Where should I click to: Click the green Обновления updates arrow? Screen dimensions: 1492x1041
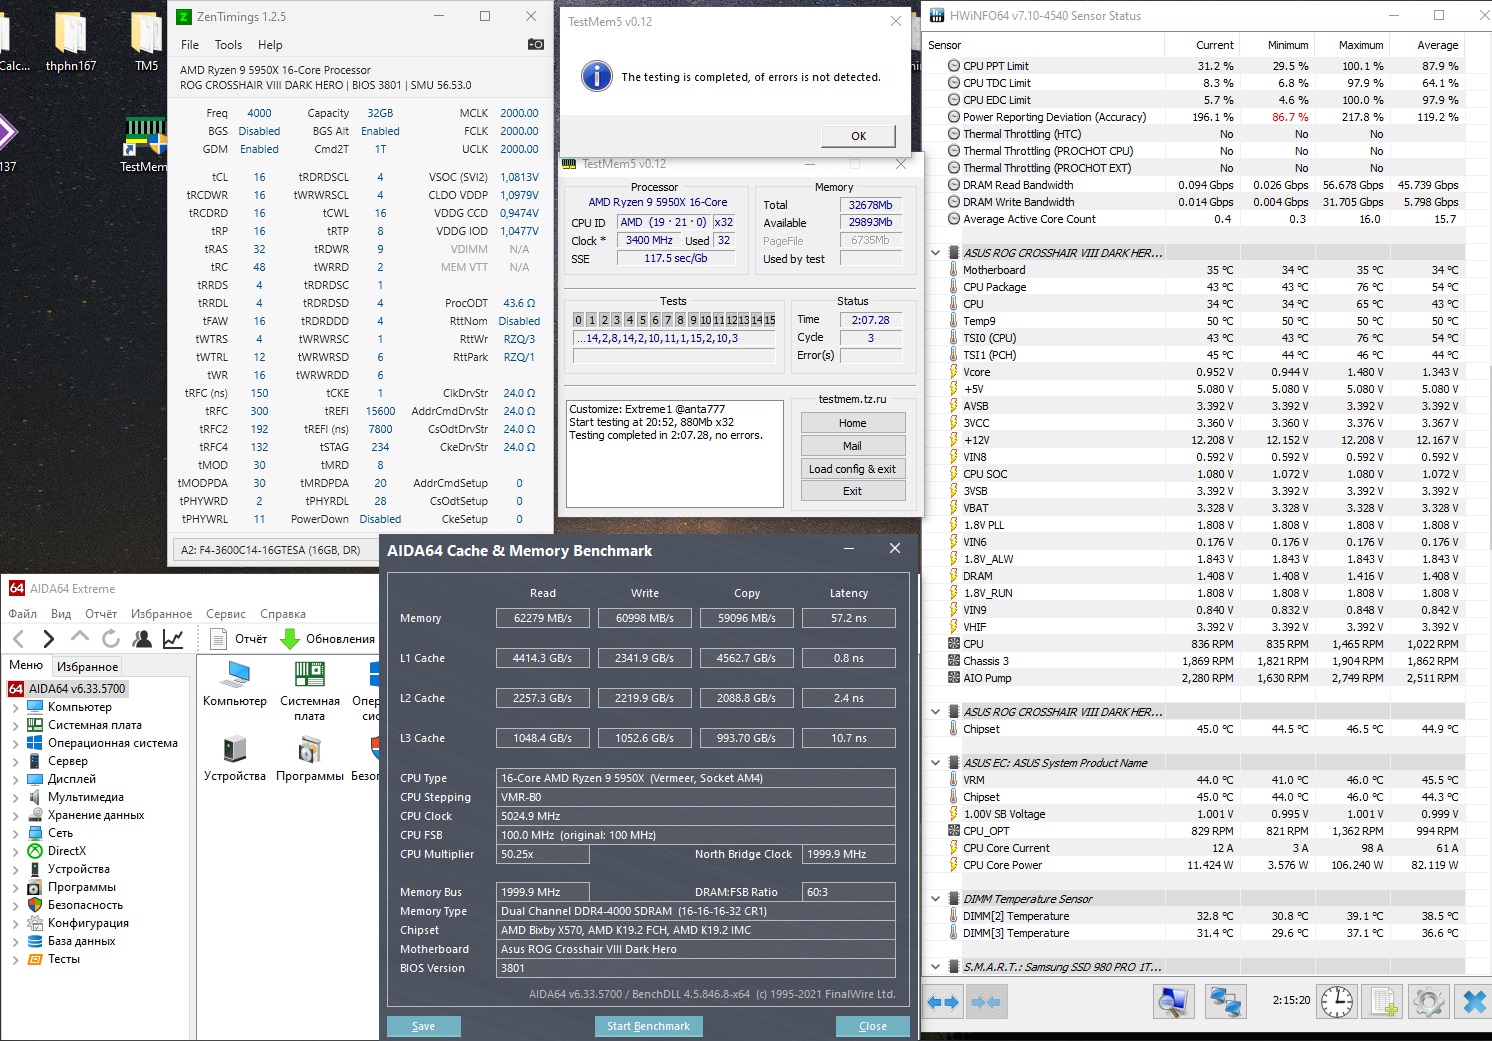(290, 639)
